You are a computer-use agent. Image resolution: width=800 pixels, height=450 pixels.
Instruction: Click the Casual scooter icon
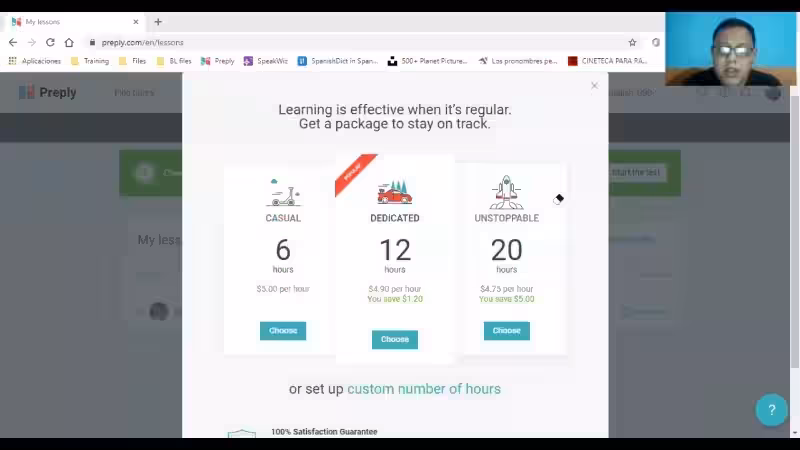coord(283,192)
